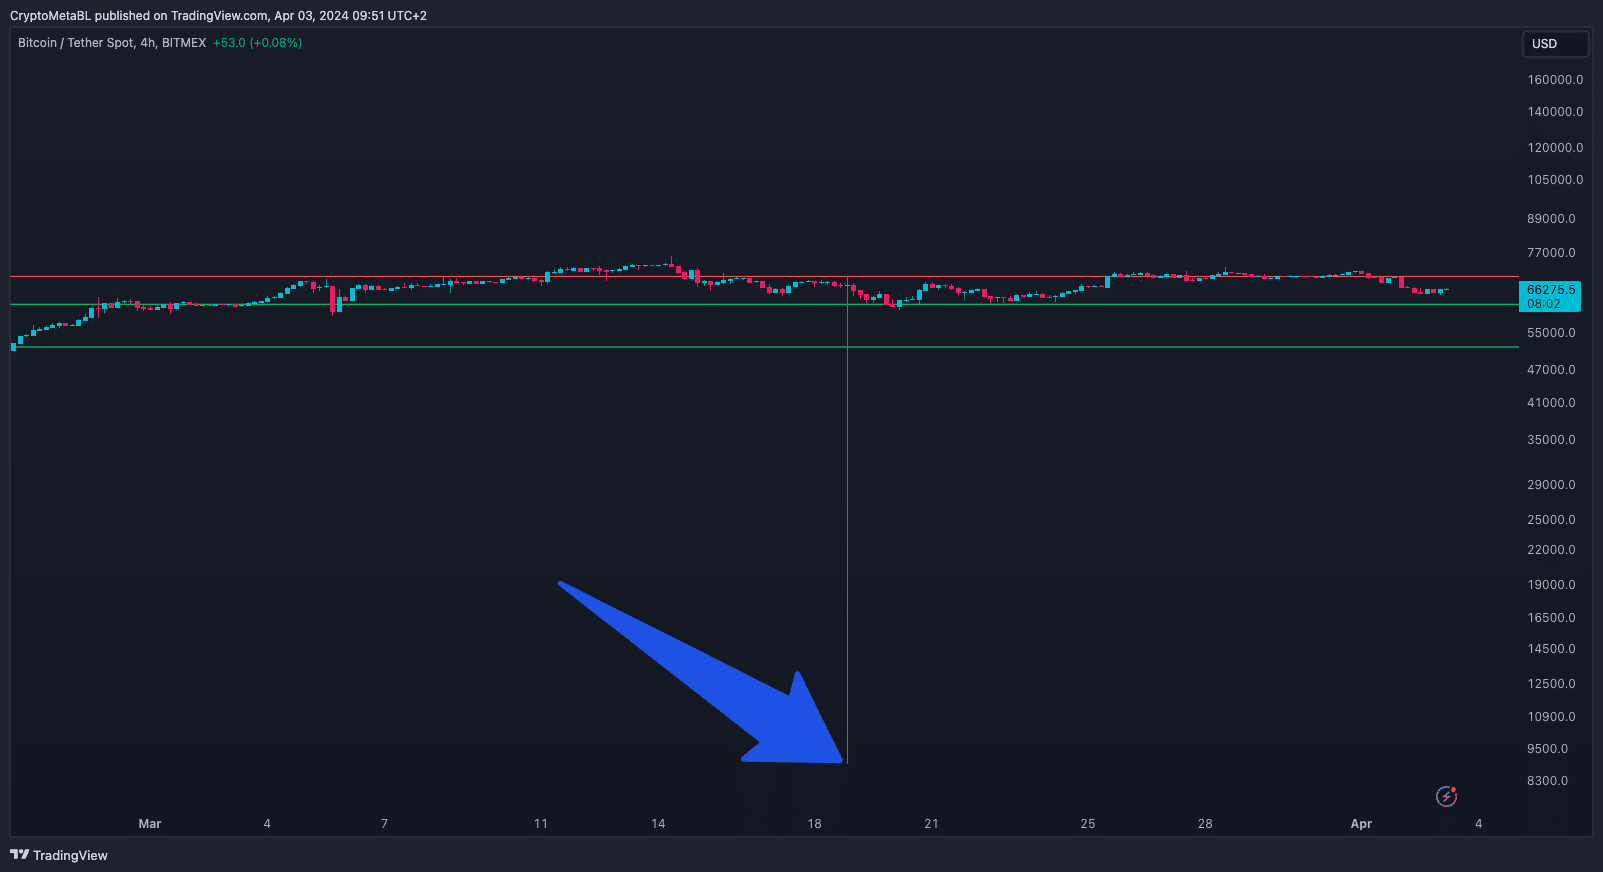This screenshot has width=1603, height=872.
Task: Click the date 18 on the time axis
Action: 814,824
